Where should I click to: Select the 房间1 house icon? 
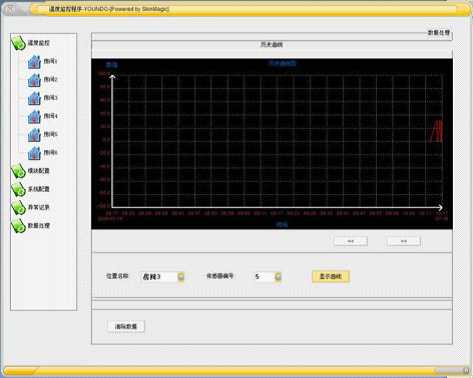[34, 62]
